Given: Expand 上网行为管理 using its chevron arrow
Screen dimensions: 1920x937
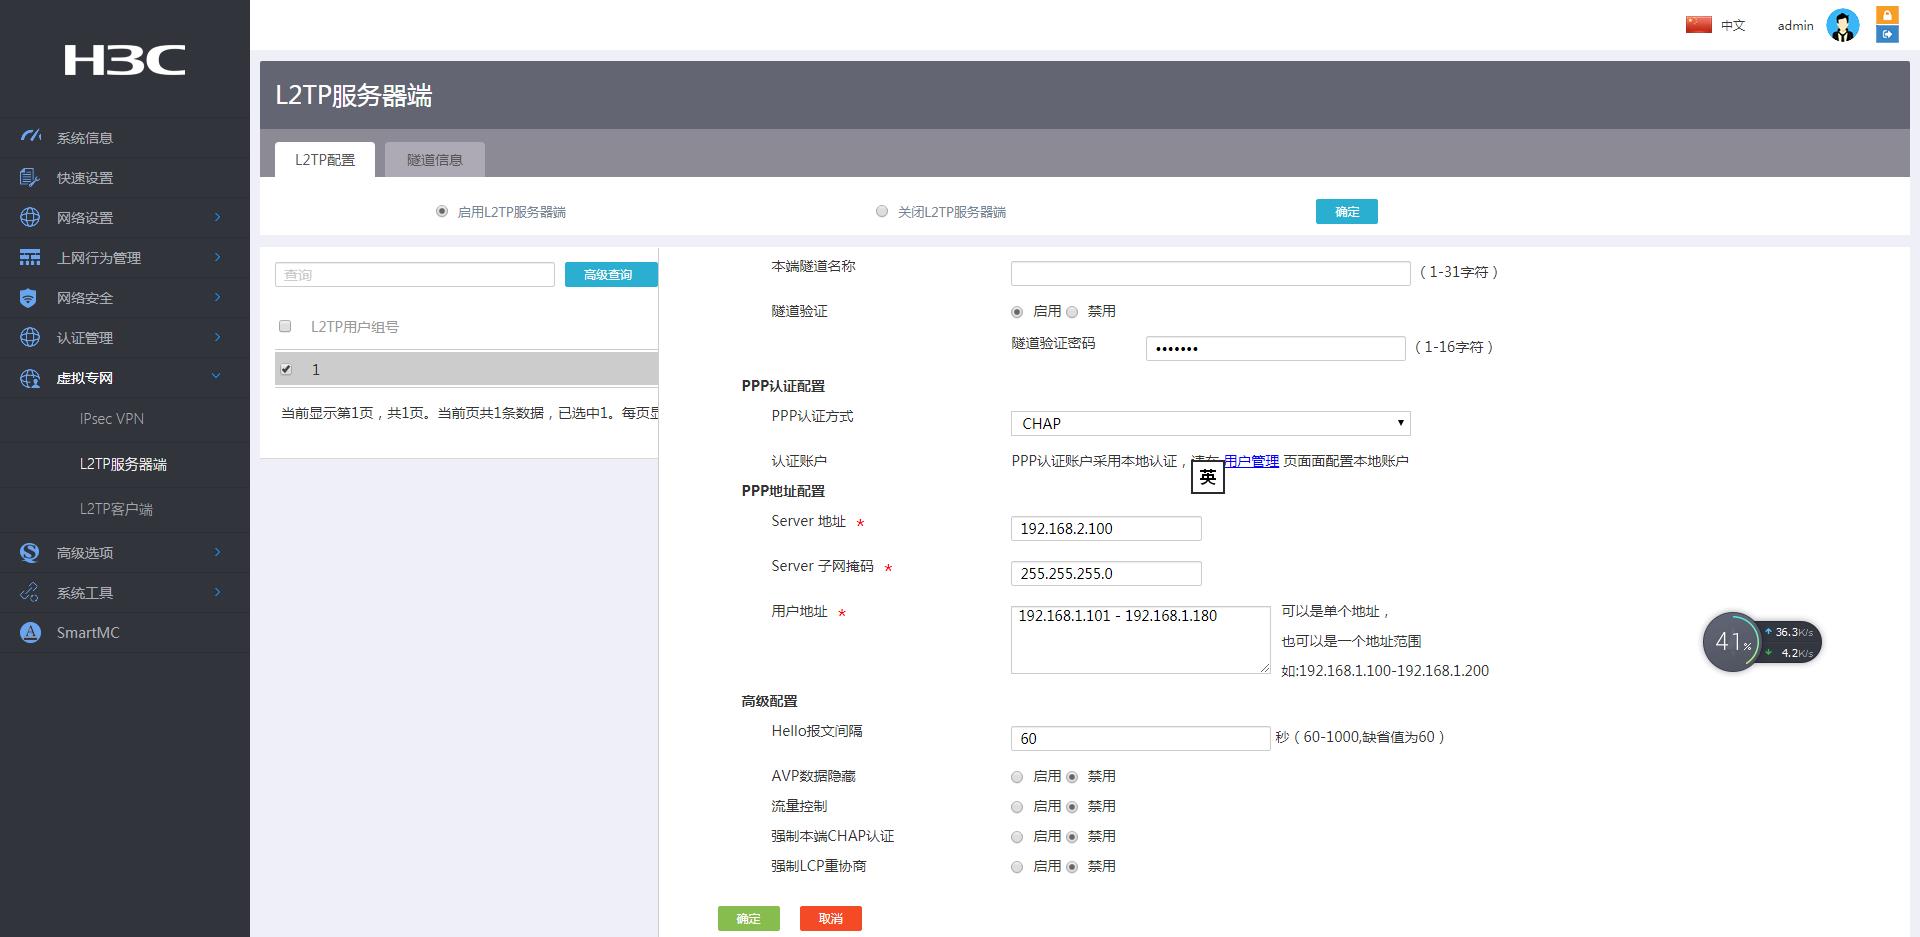Looking at the screenshot, I should 217,257.
